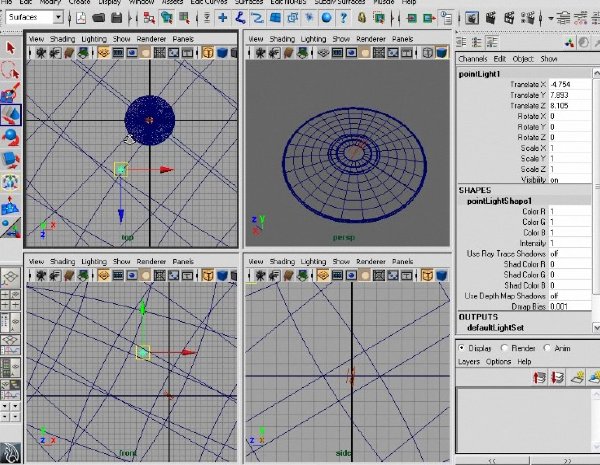Click the Make Live magnet sphere icon
The image size is (600, 465).
326,18
